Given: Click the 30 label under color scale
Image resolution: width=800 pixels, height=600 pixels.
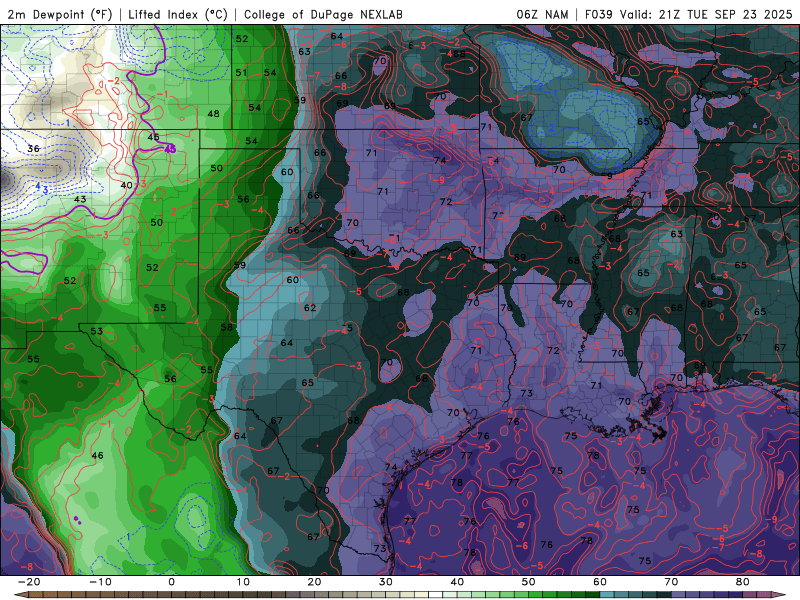Looking at the screenshot, I should point(386,582).
